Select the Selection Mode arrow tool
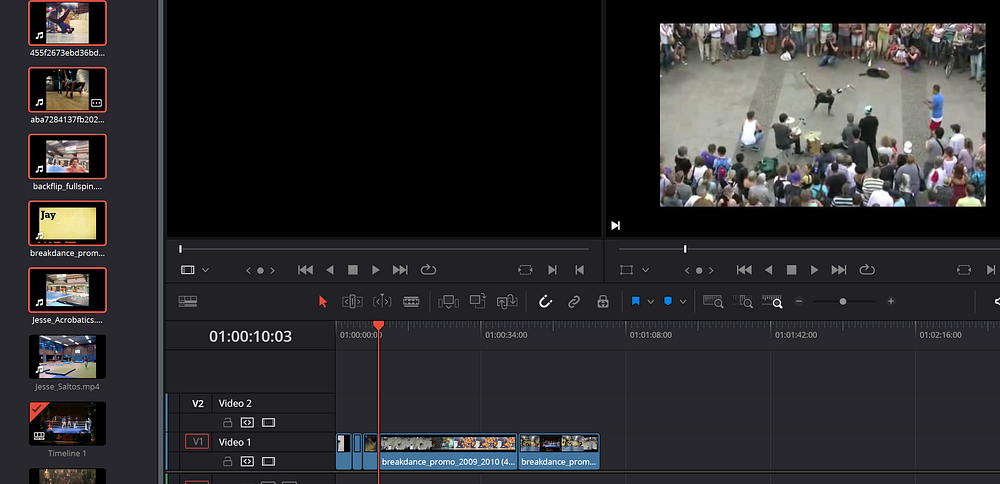This screenshot has width=1000, height=484. [322, 301]
